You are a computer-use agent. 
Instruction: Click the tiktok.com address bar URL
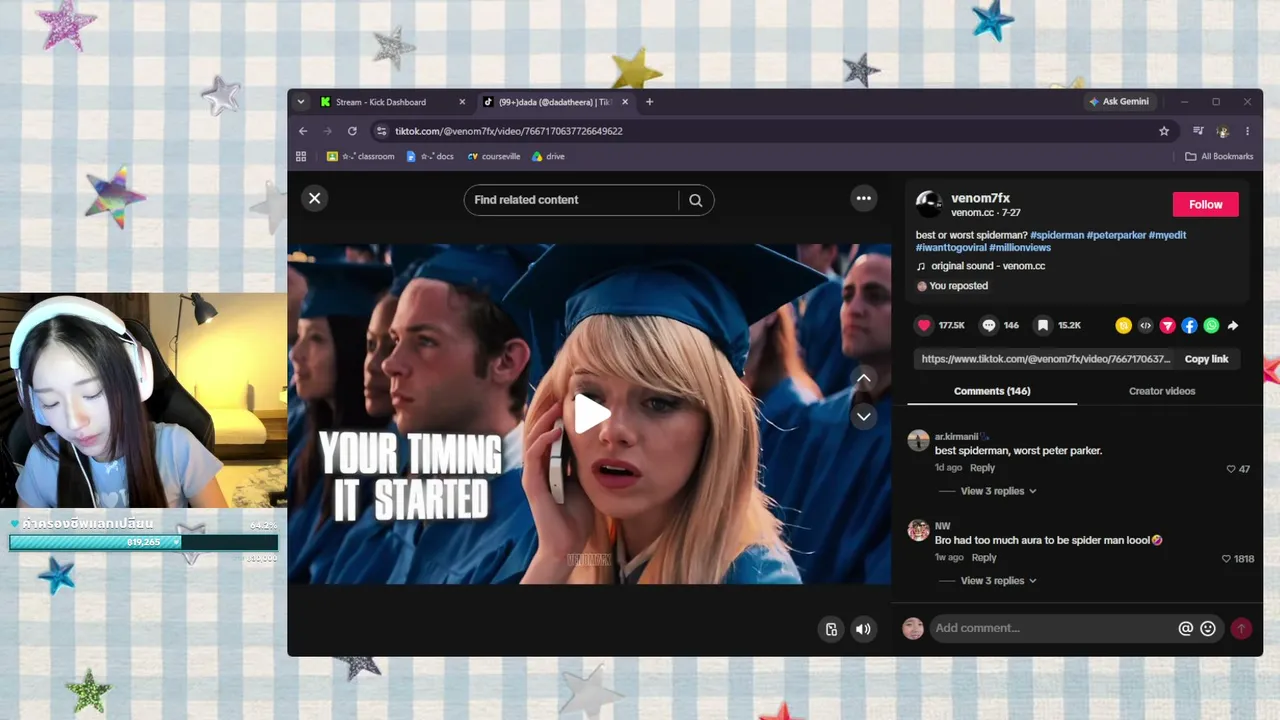(509, 131)
